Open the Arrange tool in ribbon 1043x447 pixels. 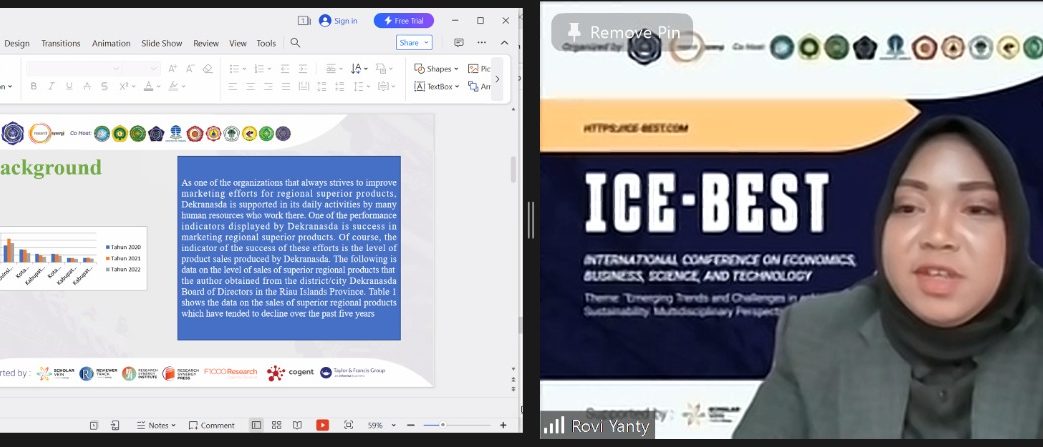479,86
